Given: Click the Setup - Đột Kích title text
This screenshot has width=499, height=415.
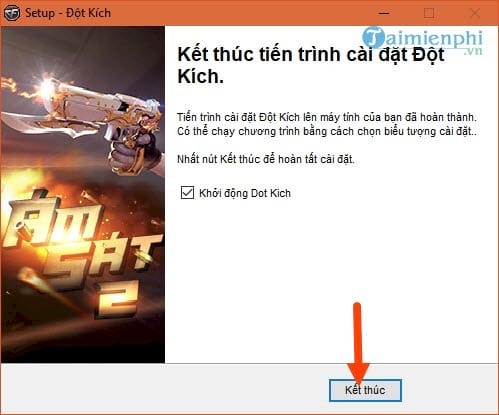Looking at the screenshot, I should pos(68,13).
